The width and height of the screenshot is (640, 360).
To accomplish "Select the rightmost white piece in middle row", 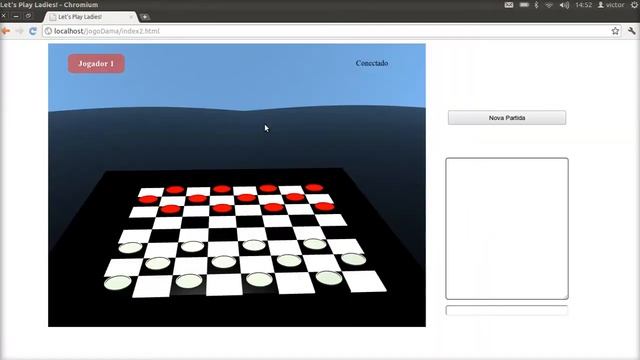I will coord(354,259).
